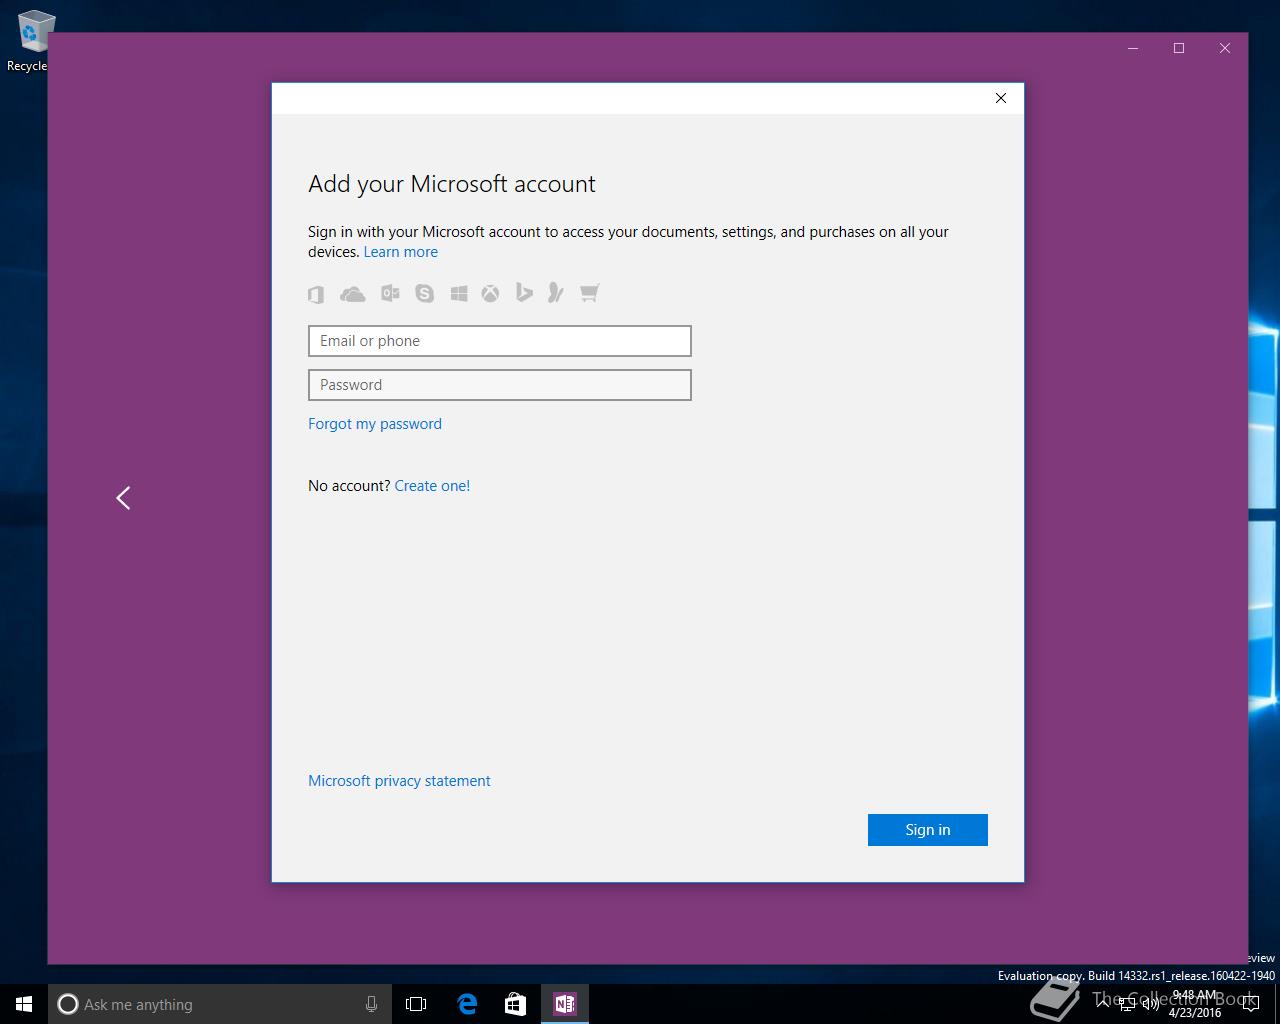
Task: Click the Office service icon
Action: [x=316, y=294]
